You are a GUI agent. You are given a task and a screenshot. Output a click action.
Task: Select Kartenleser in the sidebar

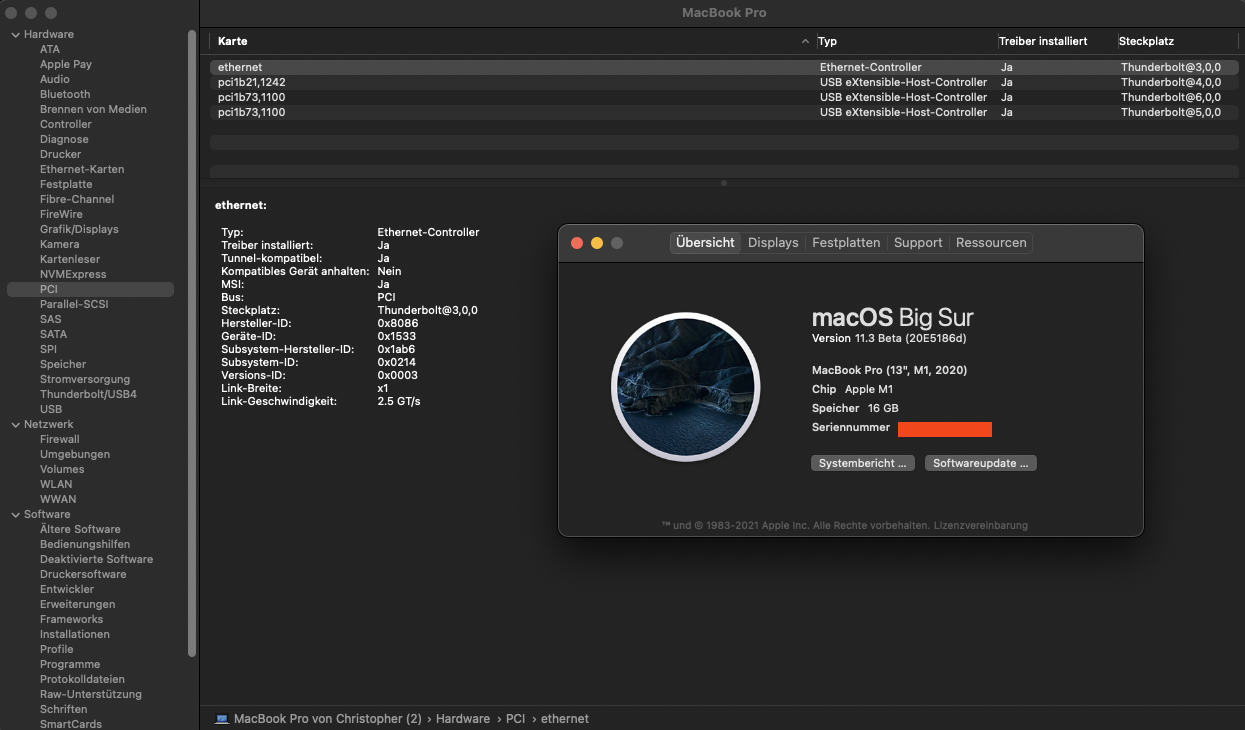pos(70,259)
